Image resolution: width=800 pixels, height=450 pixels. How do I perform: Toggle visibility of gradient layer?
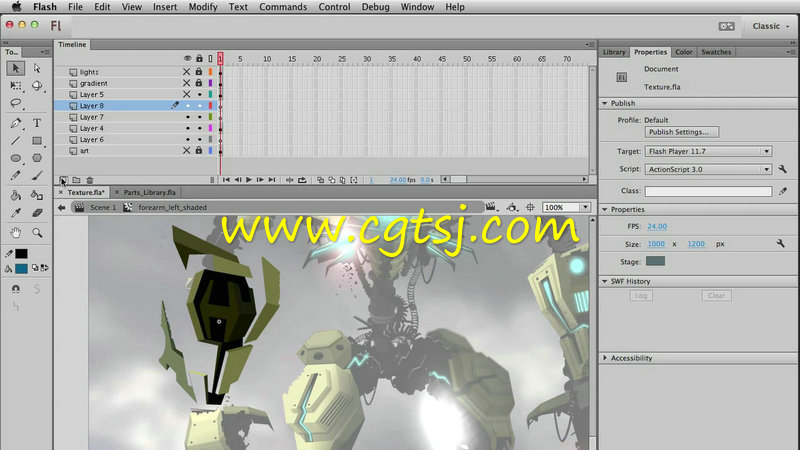tap(187, 83)
